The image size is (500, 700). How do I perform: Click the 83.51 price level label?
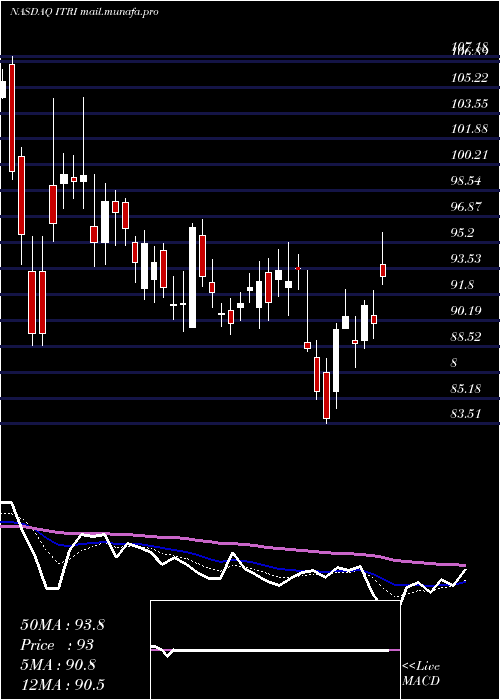[x=466, y=414]
